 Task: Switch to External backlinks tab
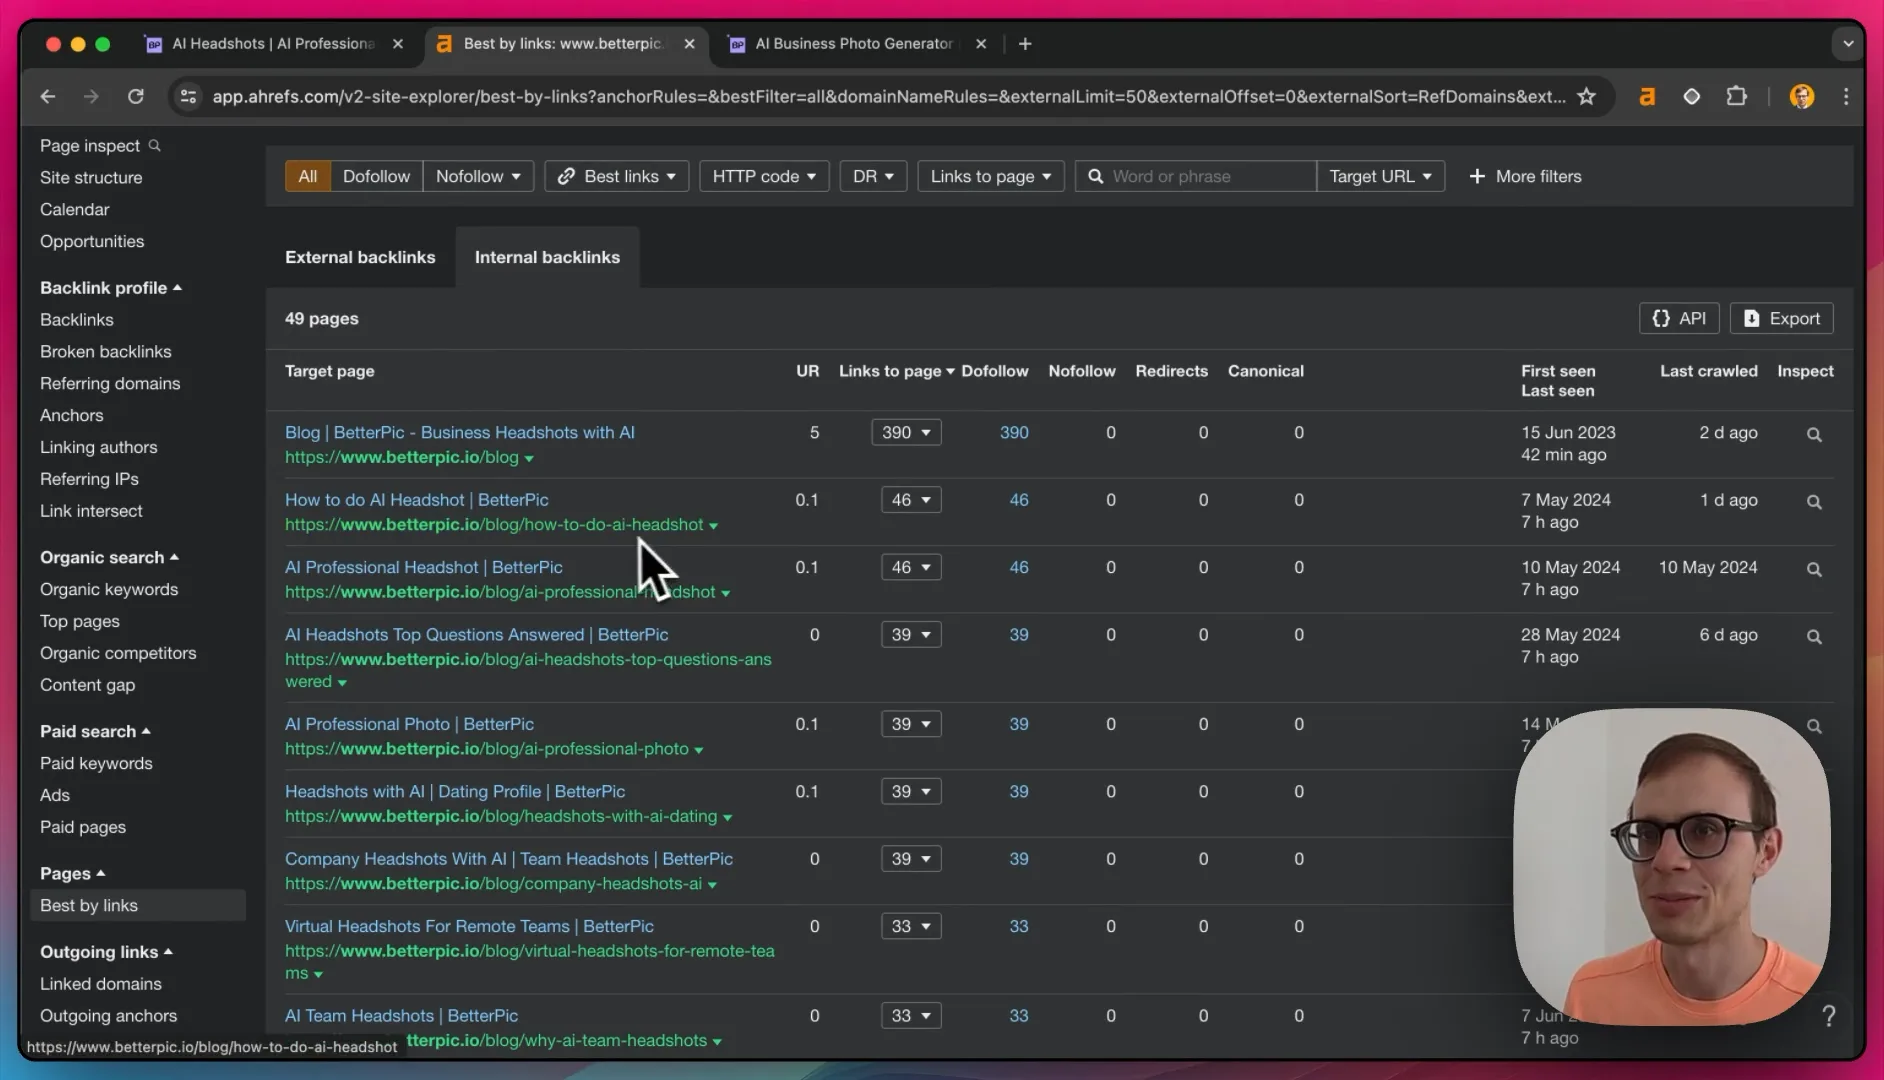pyautogui.click(x=360, y=257)
